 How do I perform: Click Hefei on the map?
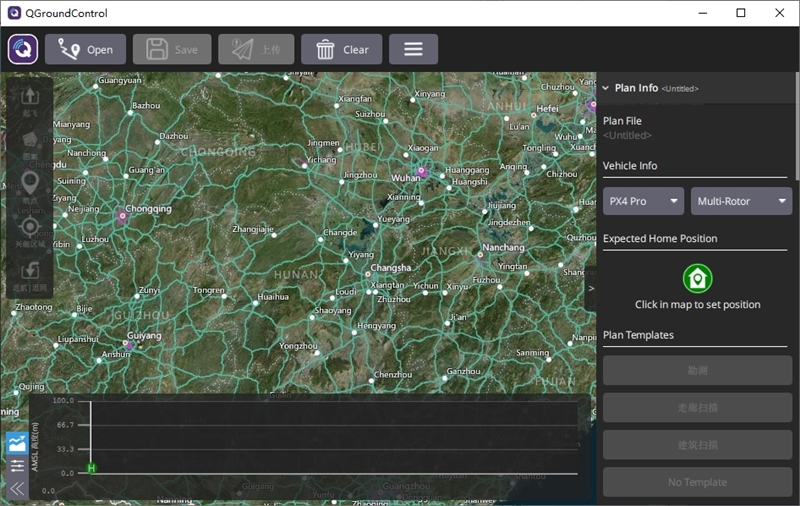tap(547, 109)
